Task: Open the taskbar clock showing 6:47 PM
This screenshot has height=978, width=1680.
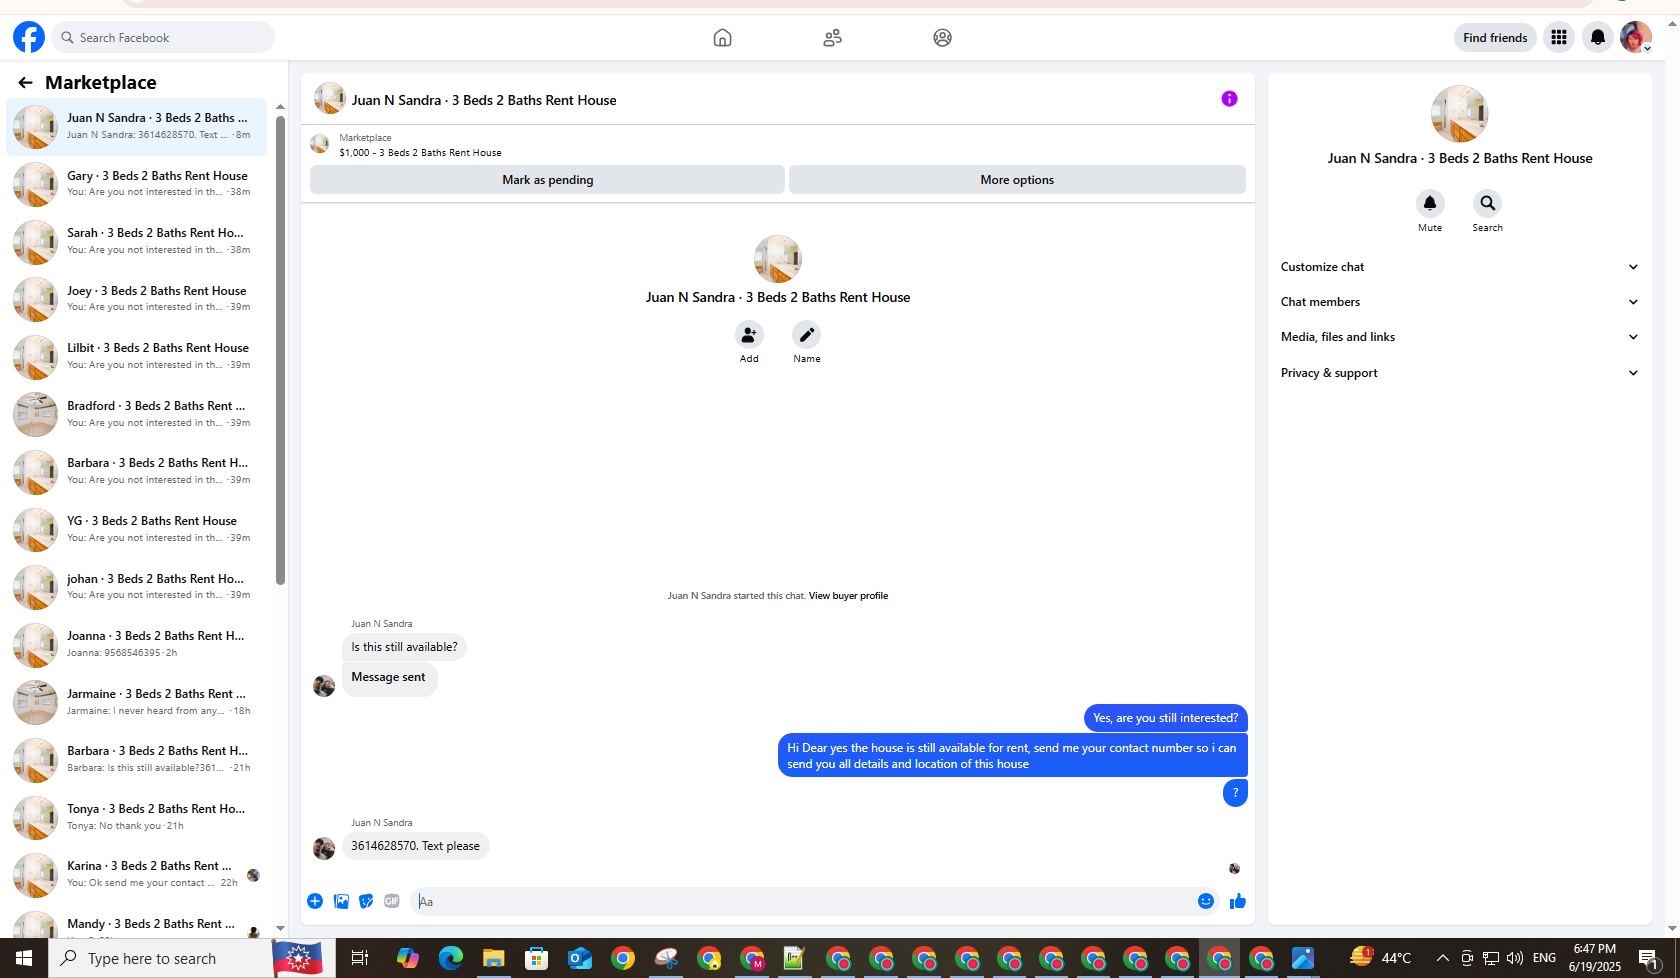Action: point(1594,958)
